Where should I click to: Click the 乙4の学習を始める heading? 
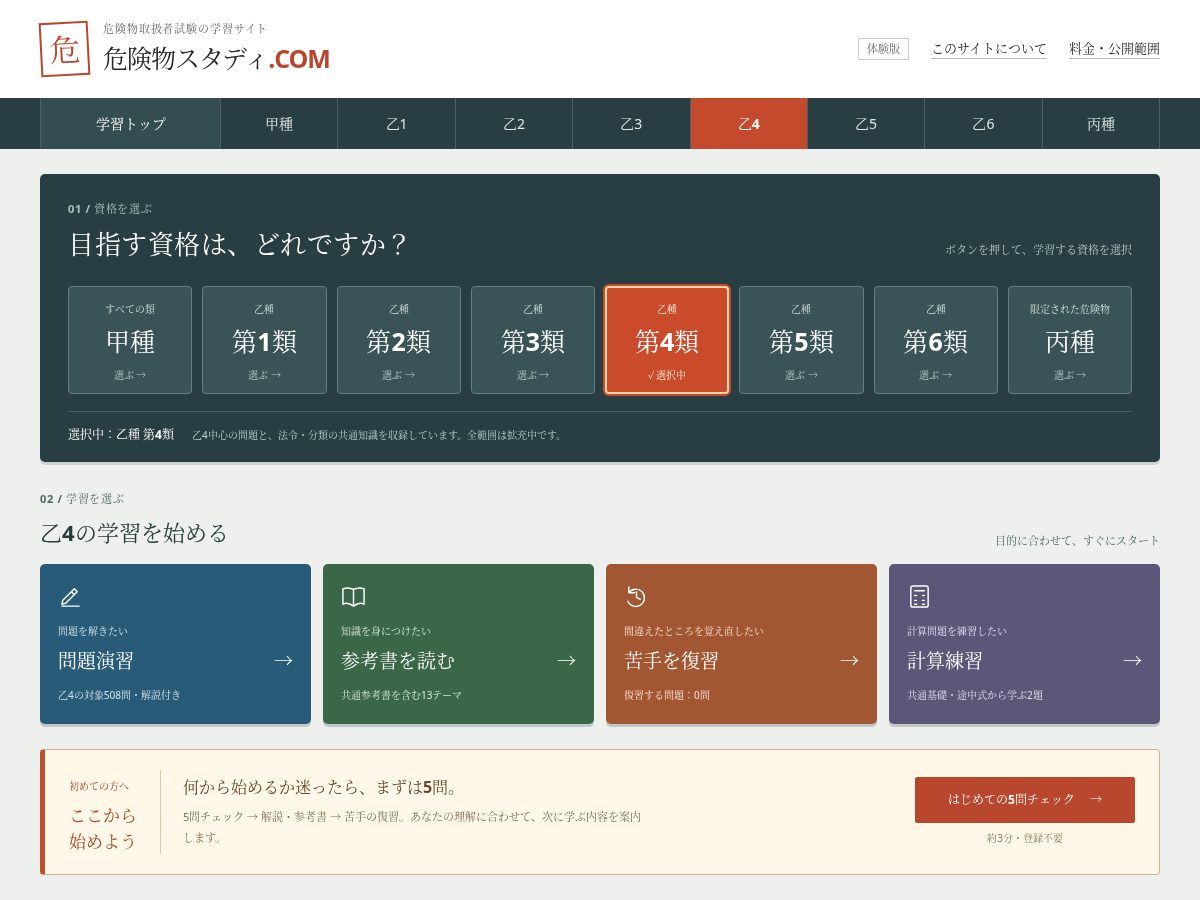coord(134,533)
